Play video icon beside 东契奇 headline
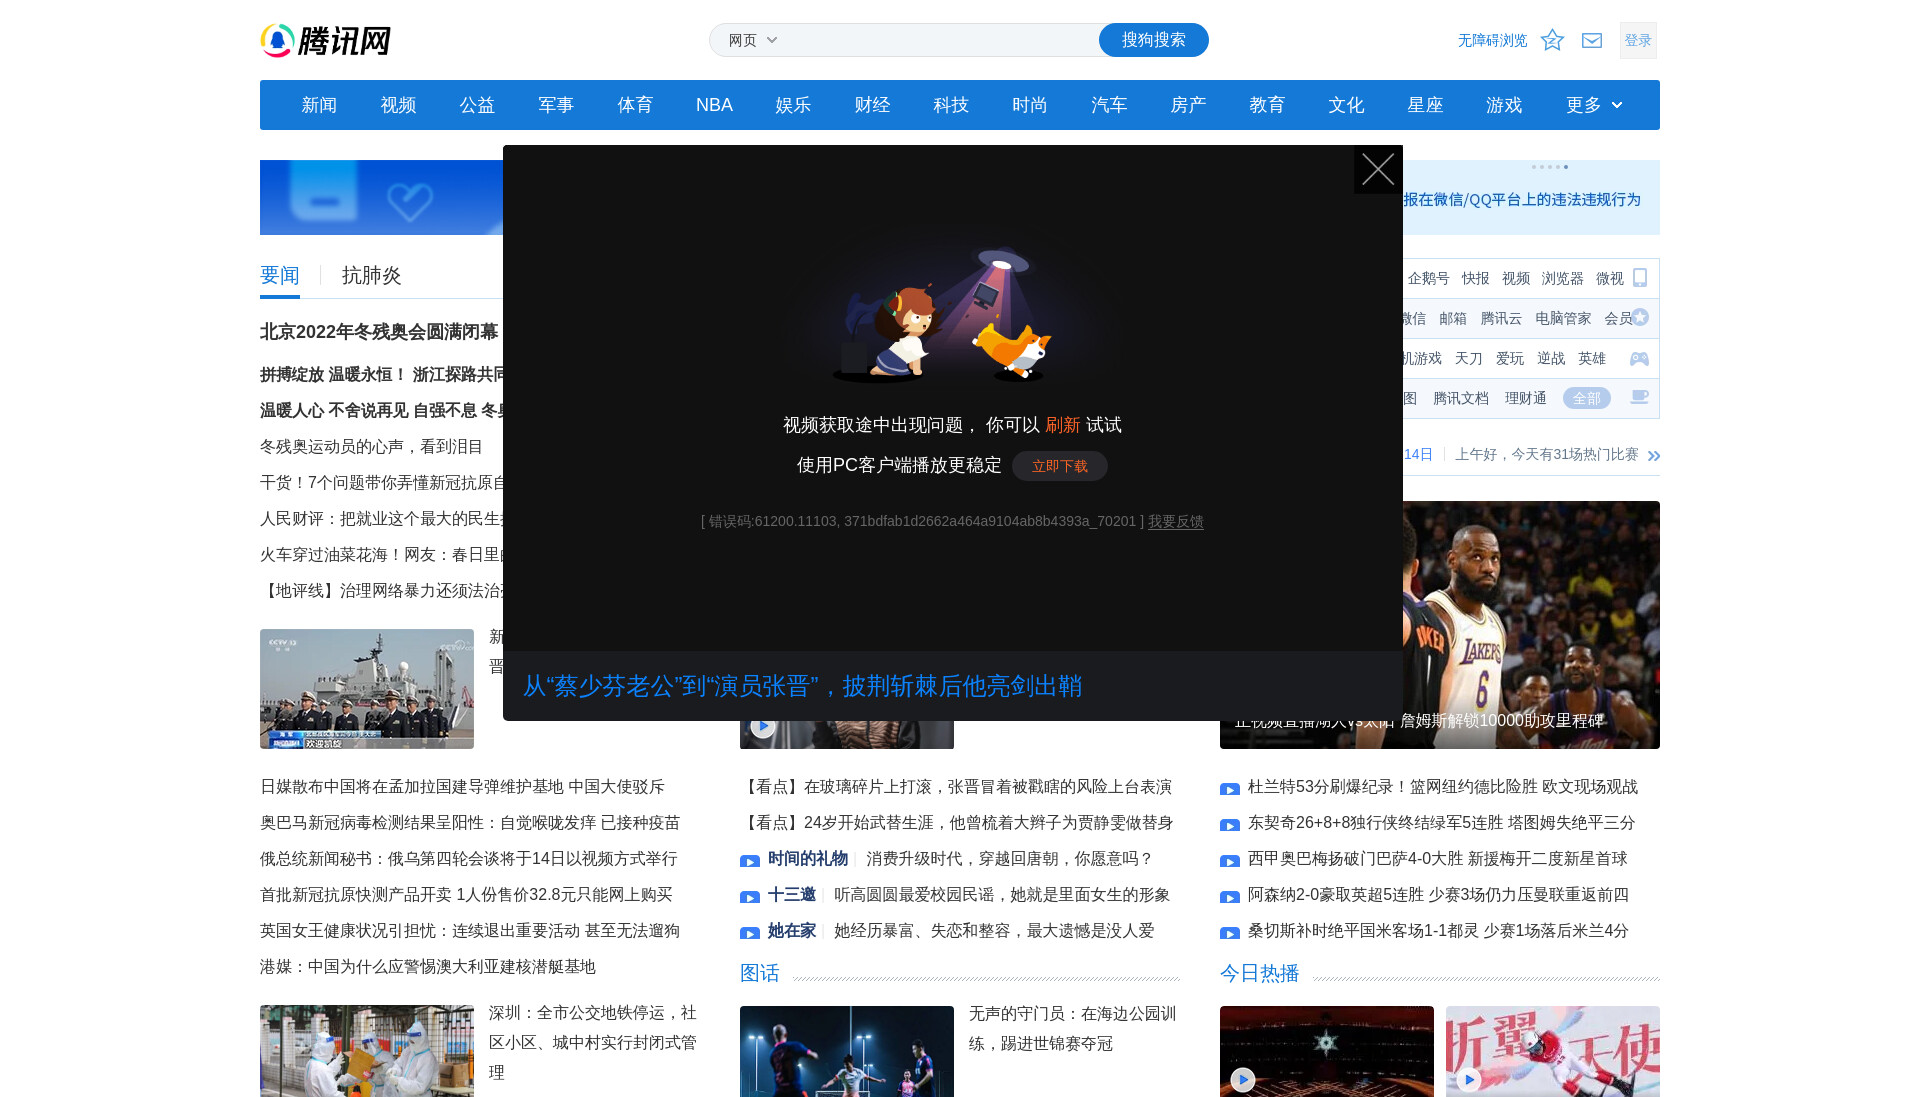 [x=1230, y=825]
